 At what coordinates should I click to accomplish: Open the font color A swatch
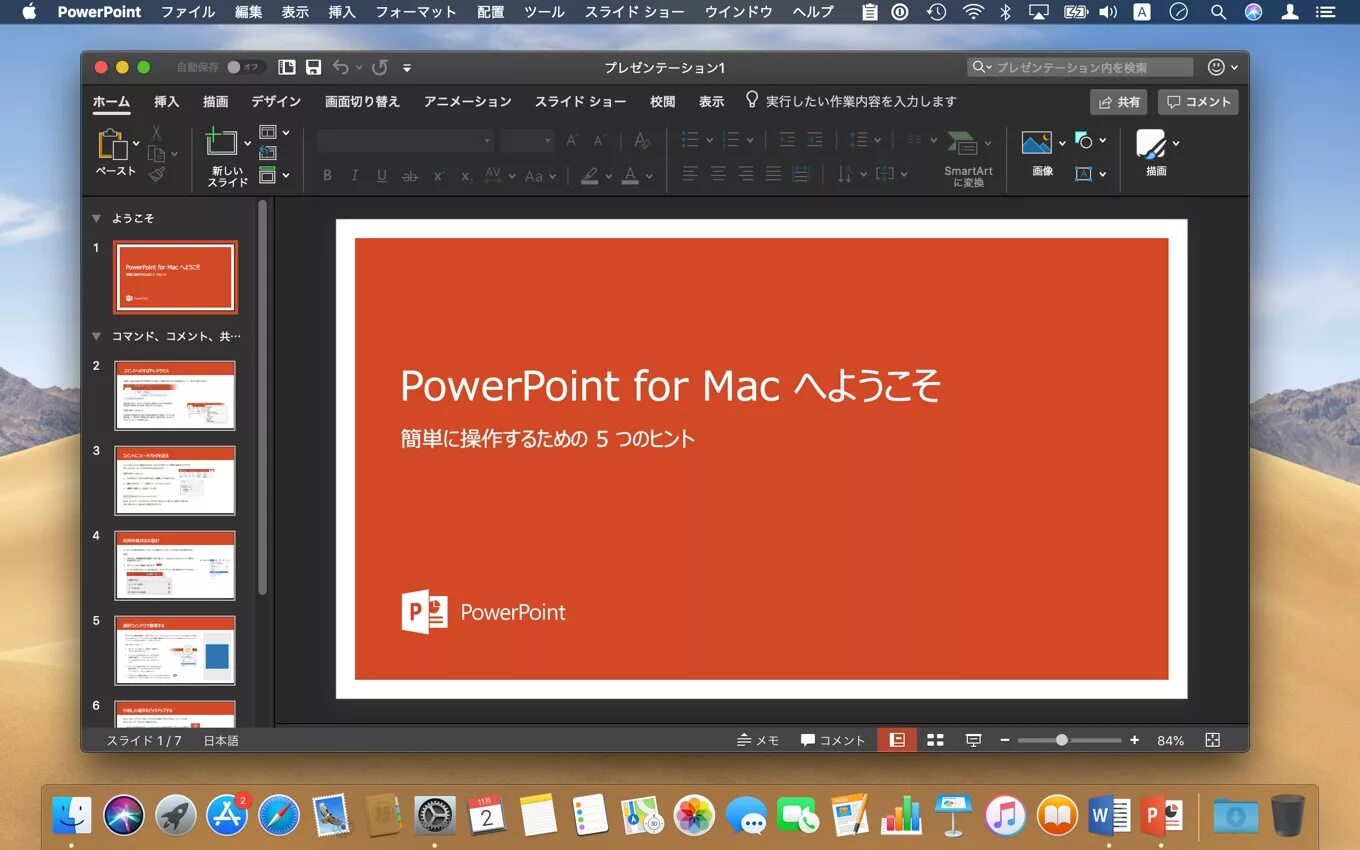click(x=630, y=176)
